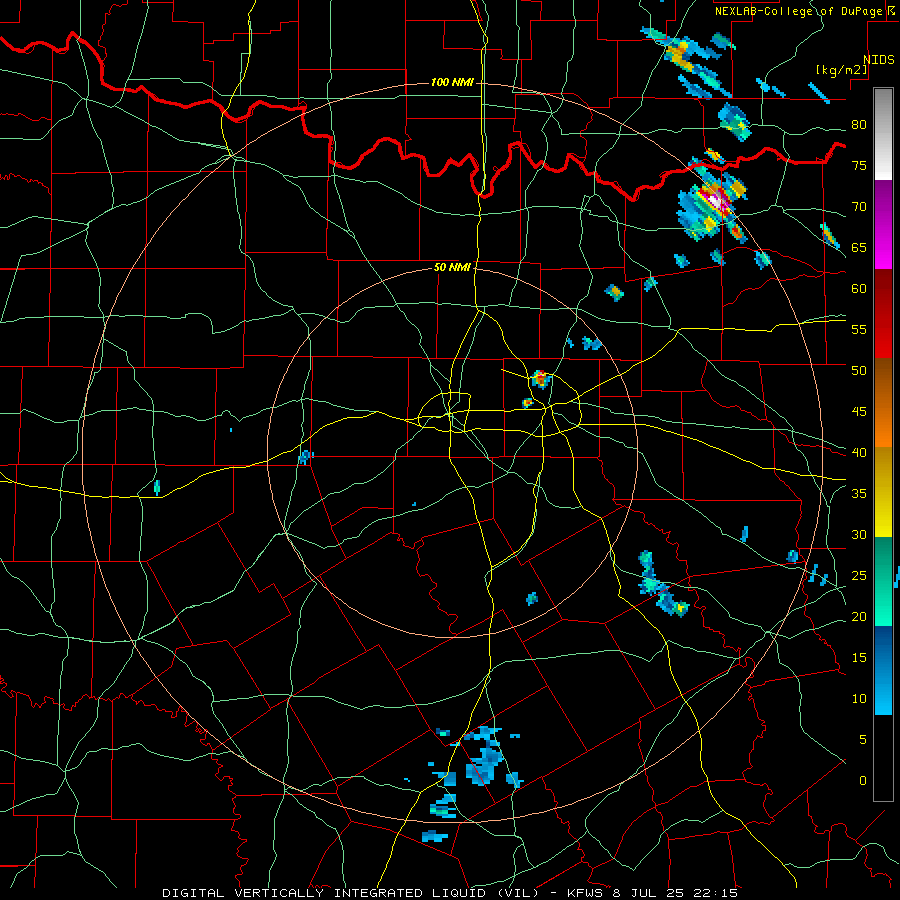900x900 pixels.
Task: Click the scale value 15
Action: [x=859, y=657]
